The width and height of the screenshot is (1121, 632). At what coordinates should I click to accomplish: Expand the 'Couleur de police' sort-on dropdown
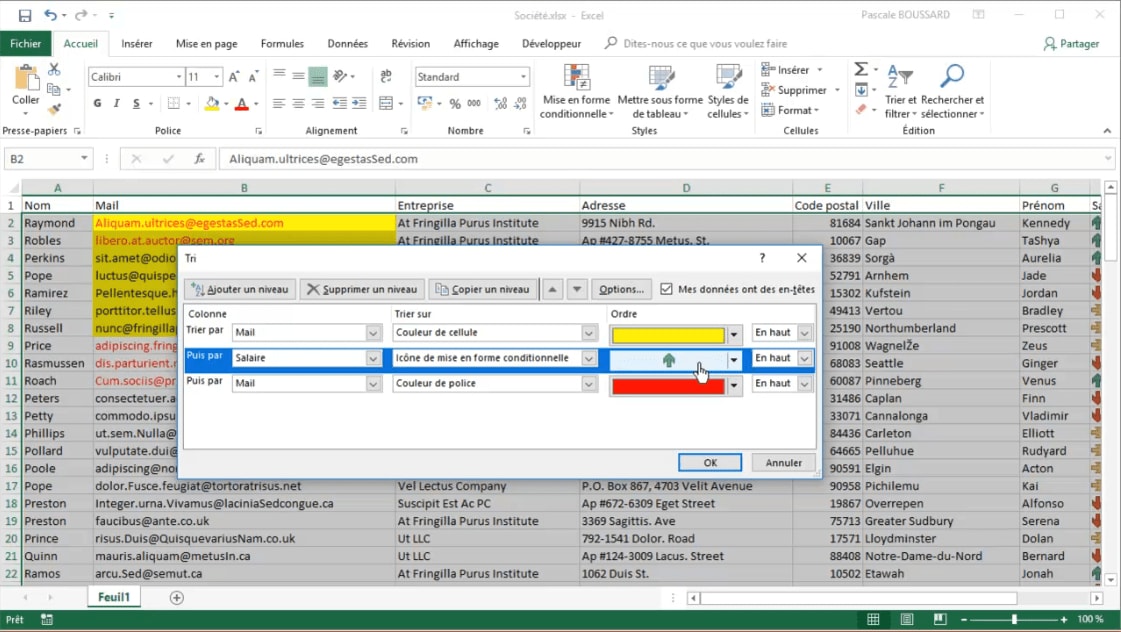pyautogui.click(x=589, y=383)
